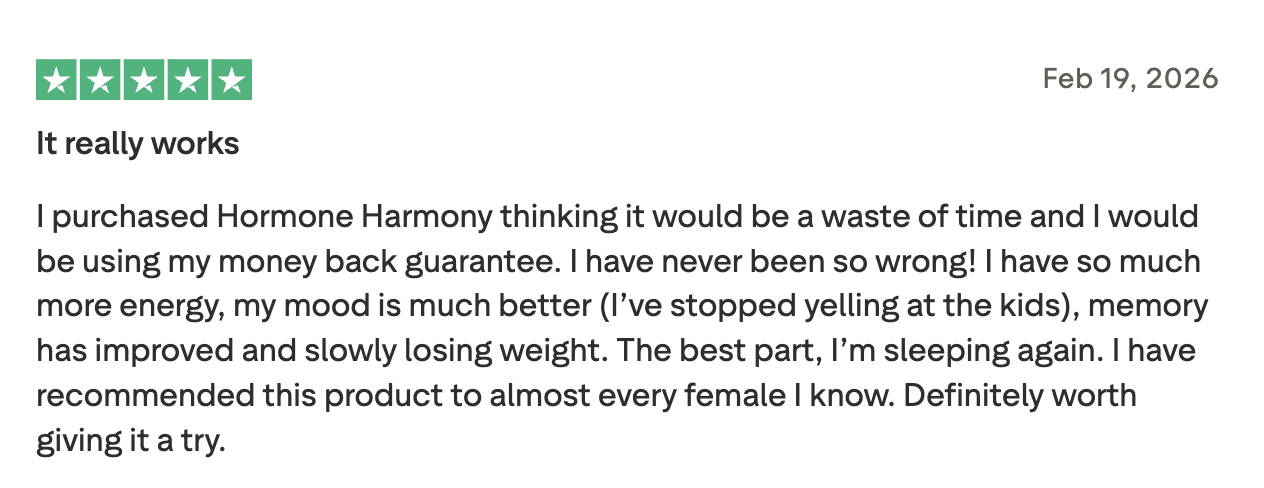The width and height of the screenshot is (1264, 488).
Task: Click the third star in rating
Action: [144, 81]
